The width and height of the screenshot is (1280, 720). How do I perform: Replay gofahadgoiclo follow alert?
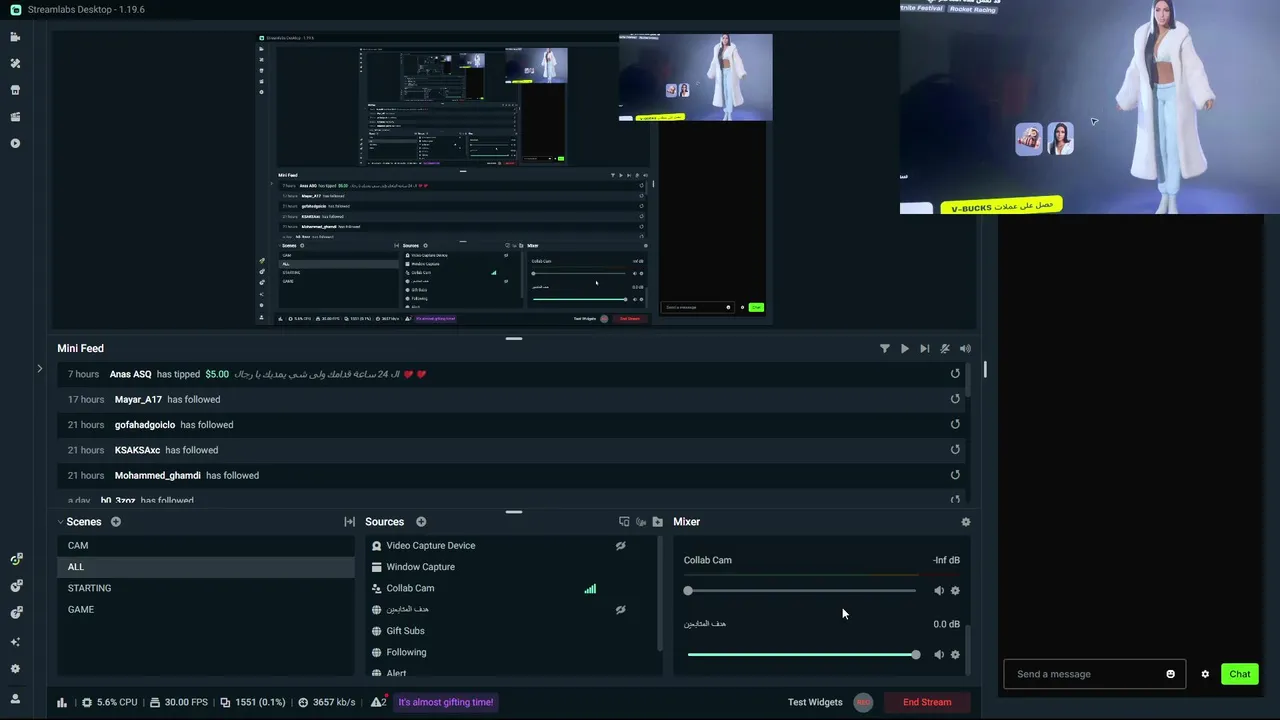pyautogui.click(x=955, y=424)
